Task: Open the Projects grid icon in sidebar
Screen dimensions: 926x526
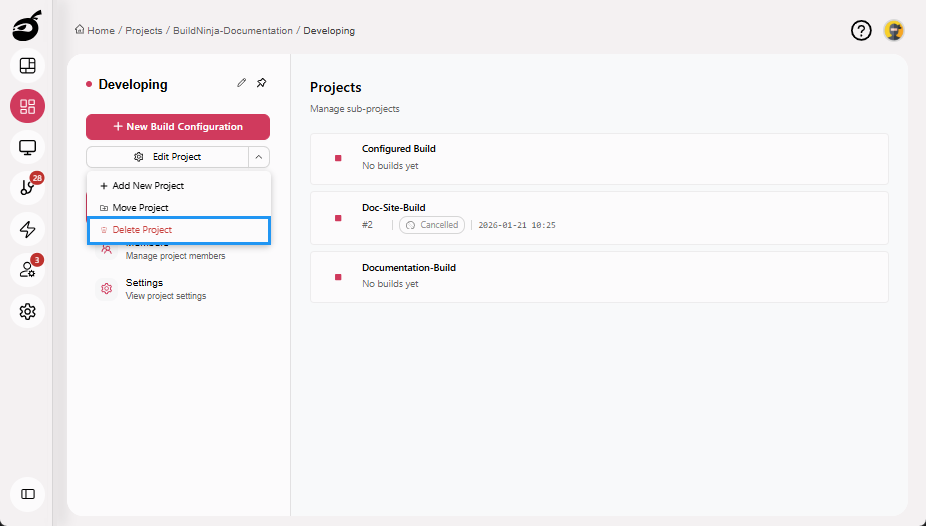Action: (27, 106)
